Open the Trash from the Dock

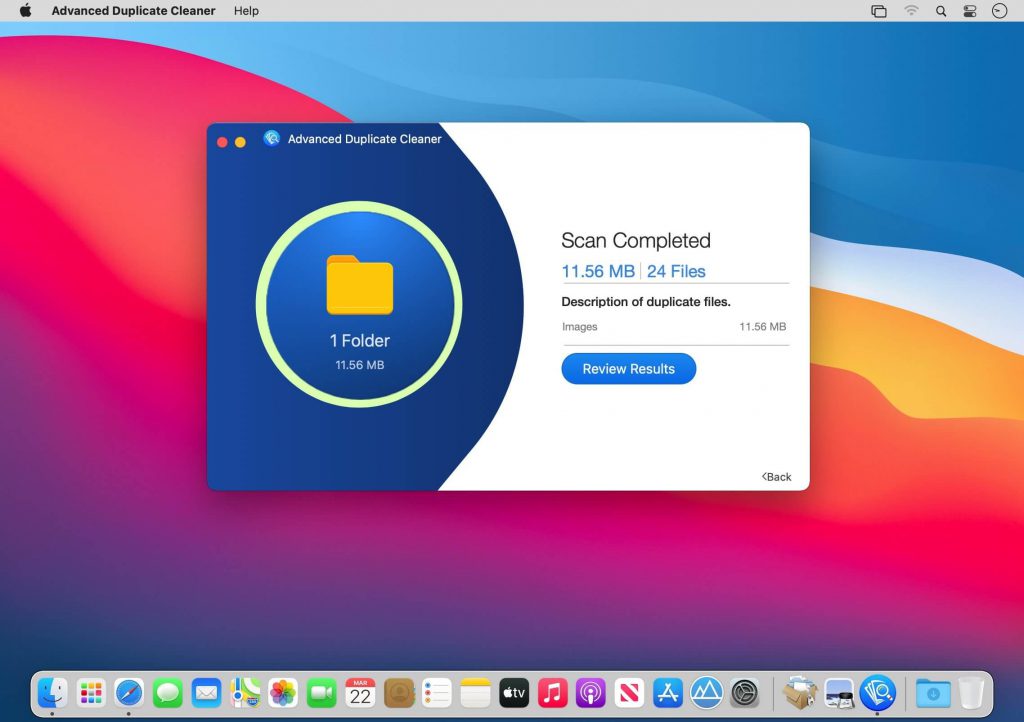coord(973,692)
